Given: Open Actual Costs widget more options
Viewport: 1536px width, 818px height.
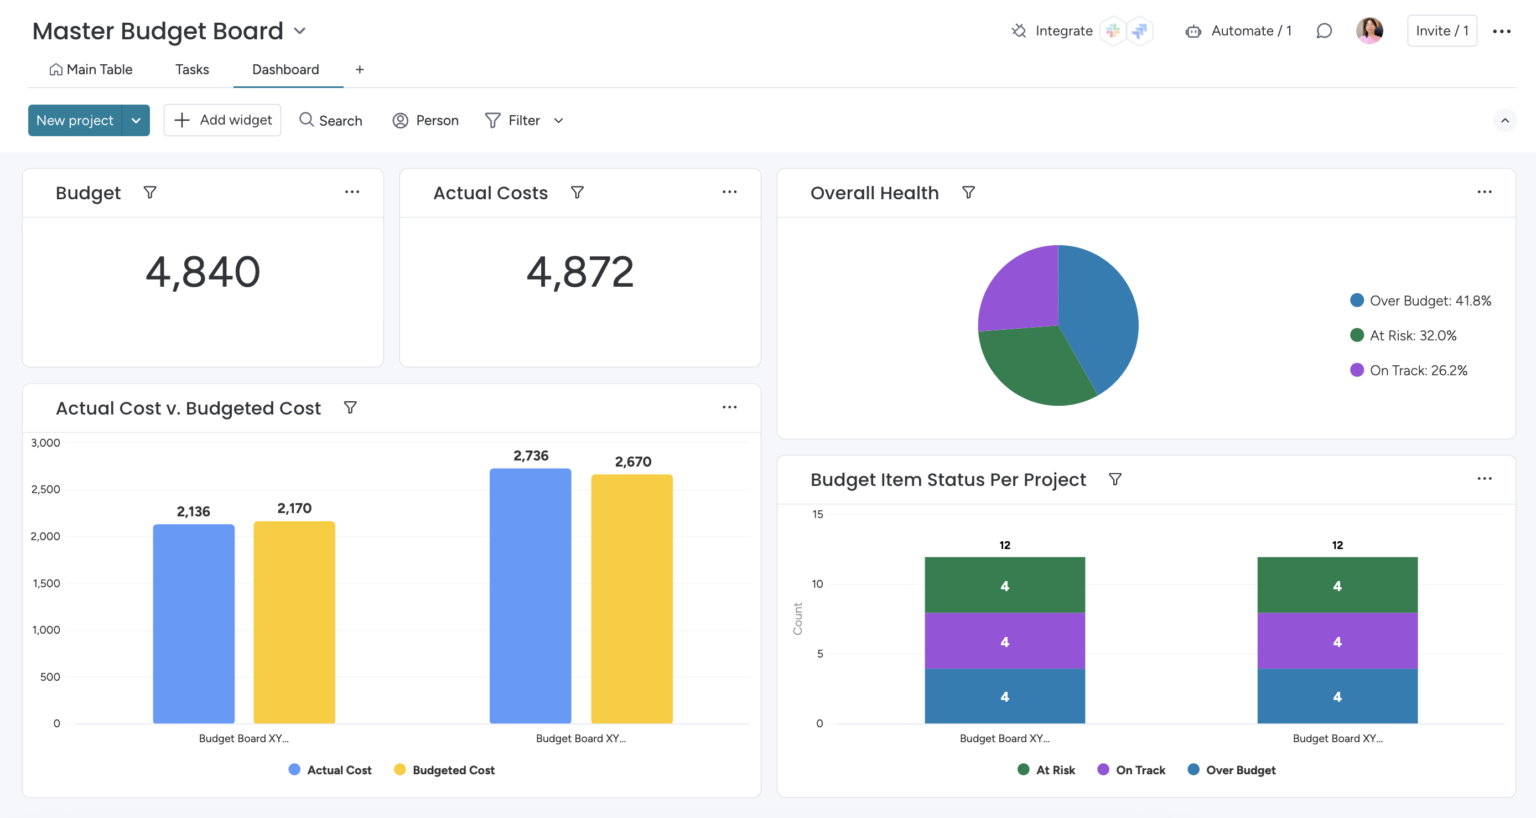Looking at the screenshot, I should pyautogui.click(x=730, y=192).
